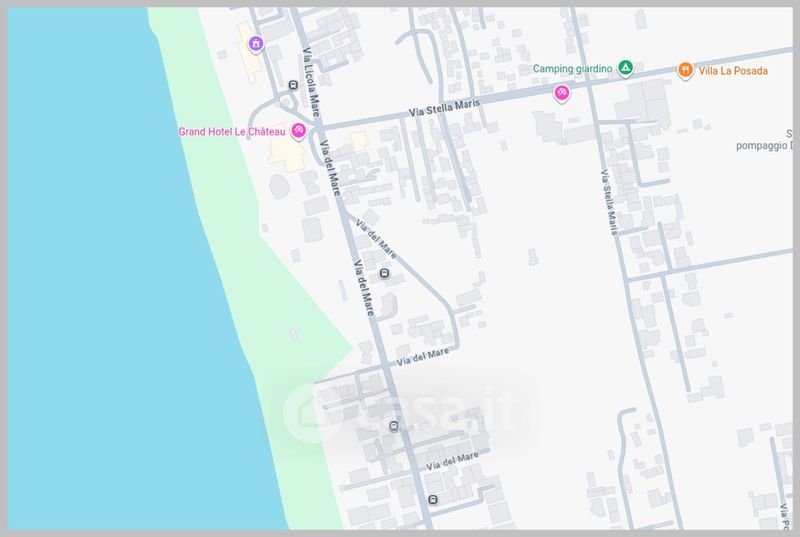Open the orange Villa La Posada restaurant marker
This screenshot has height=537, width=800.
(685, 70)
